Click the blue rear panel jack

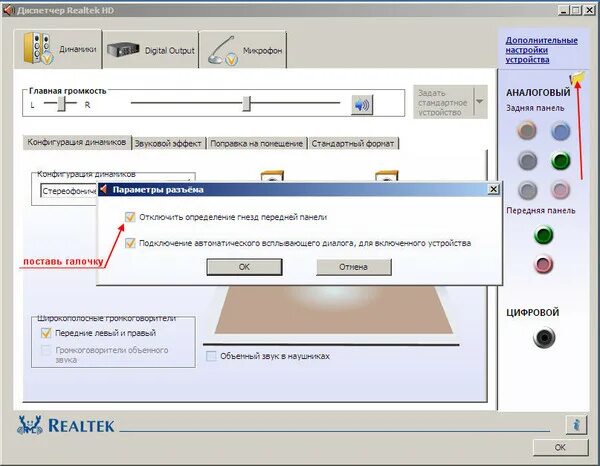[561, 131]
